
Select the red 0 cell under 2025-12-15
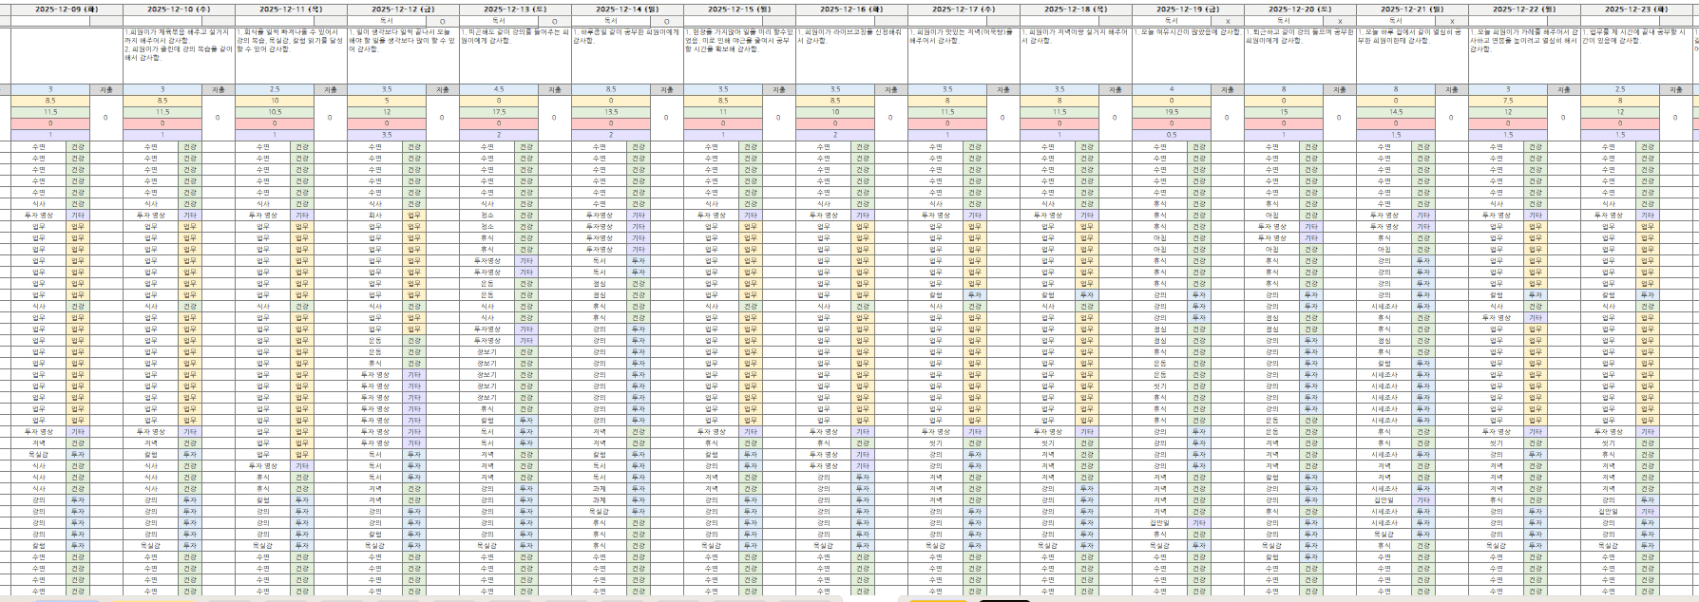(724, 124)
